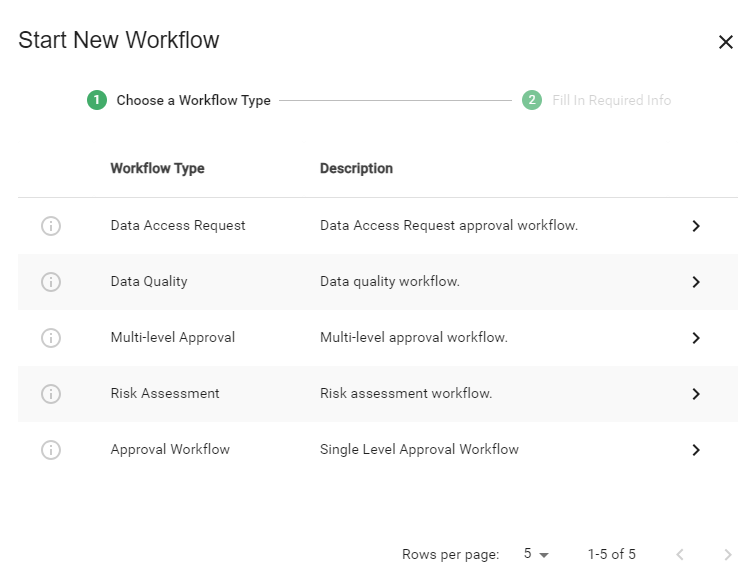
Task: Choose the Data Access Request workflow type
Action: pyautogui.click(x=378, y=226)
